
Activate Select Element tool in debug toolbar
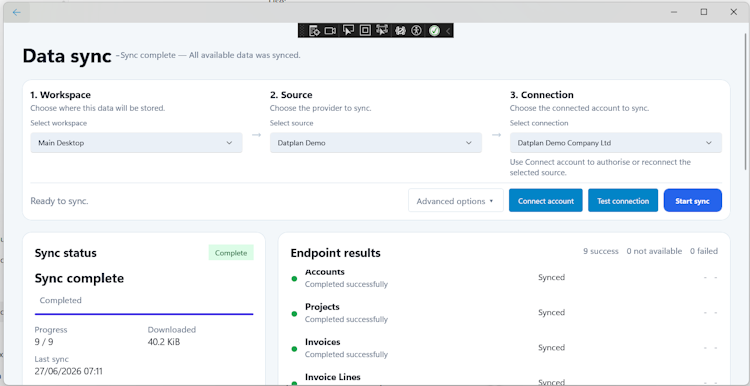pyautogui.click(x=348, y=31)
